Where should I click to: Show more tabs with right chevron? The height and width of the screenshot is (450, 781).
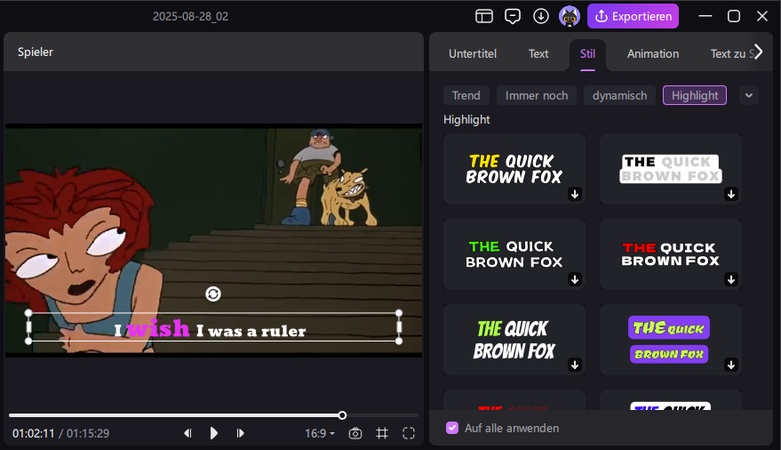click(x=758, y=52)
